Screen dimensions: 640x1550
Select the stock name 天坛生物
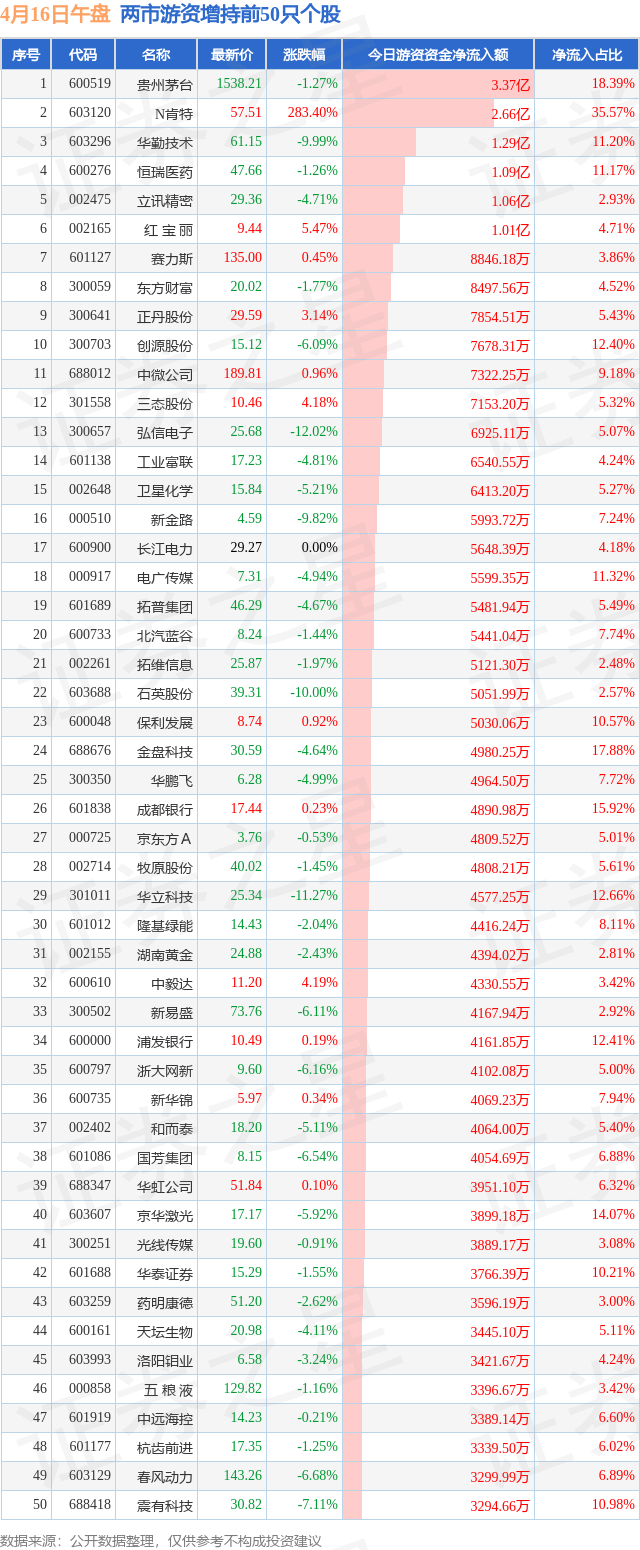click(x=165, y=1331)
